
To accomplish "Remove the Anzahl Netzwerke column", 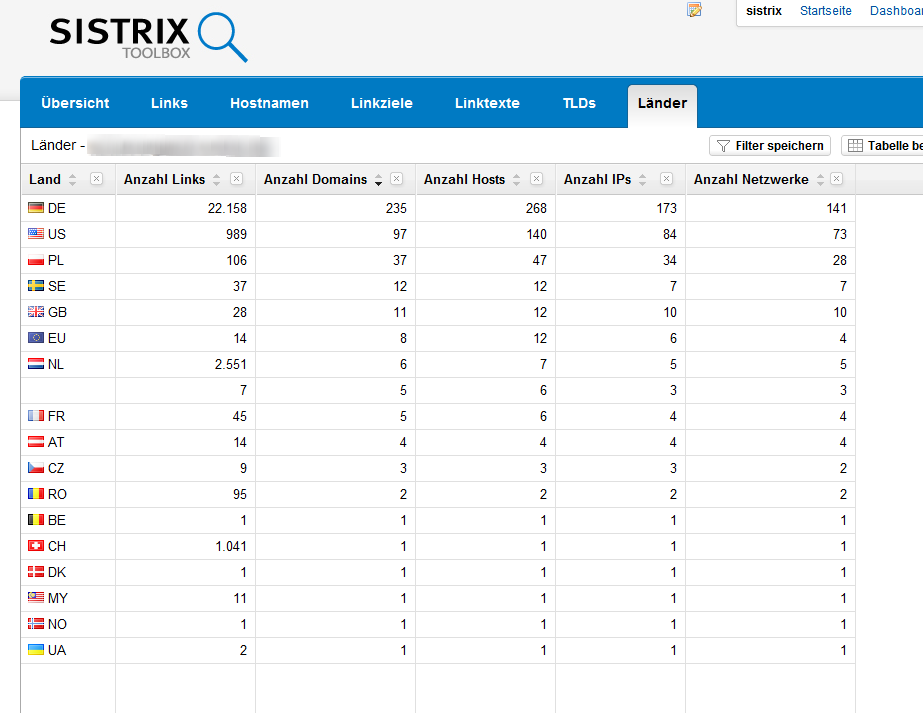I will click(x=836, y=179).
